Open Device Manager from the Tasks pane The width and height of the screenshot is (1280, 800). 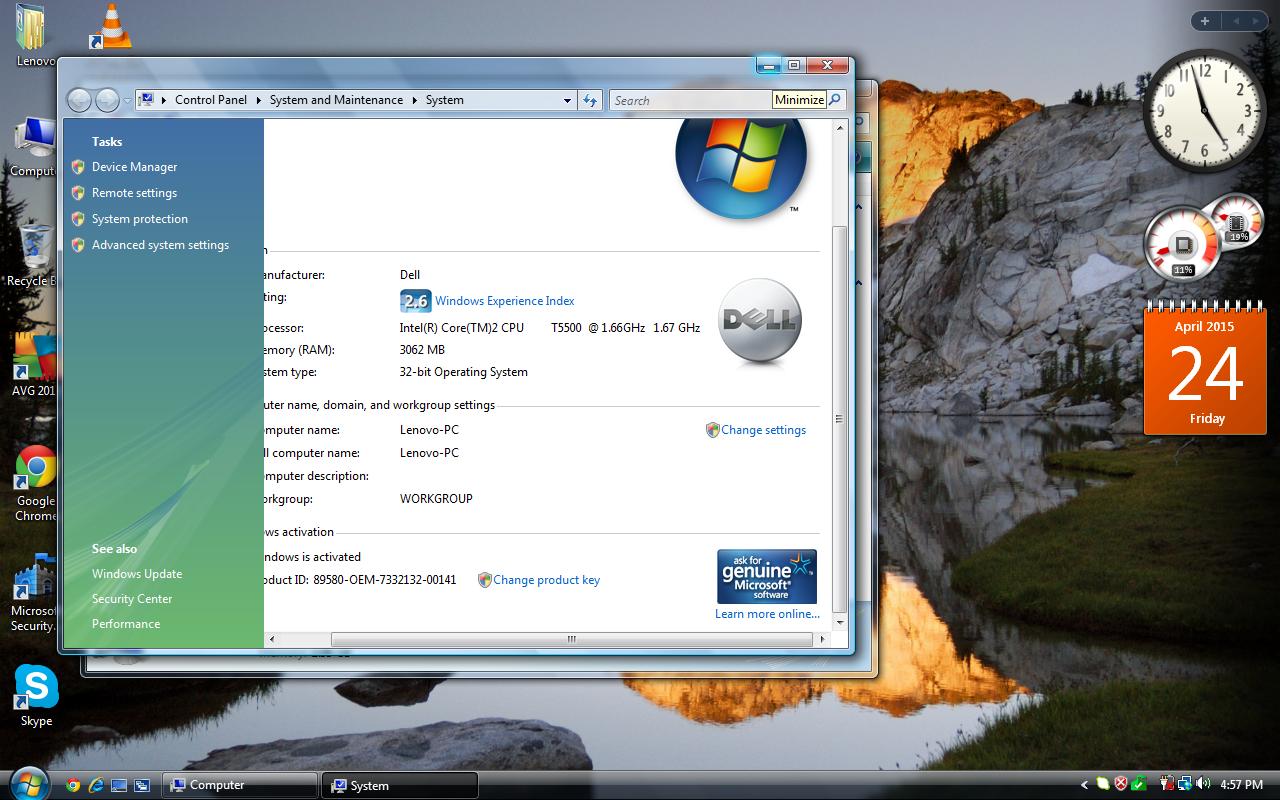pyautogui.click(x=134, y=167)
